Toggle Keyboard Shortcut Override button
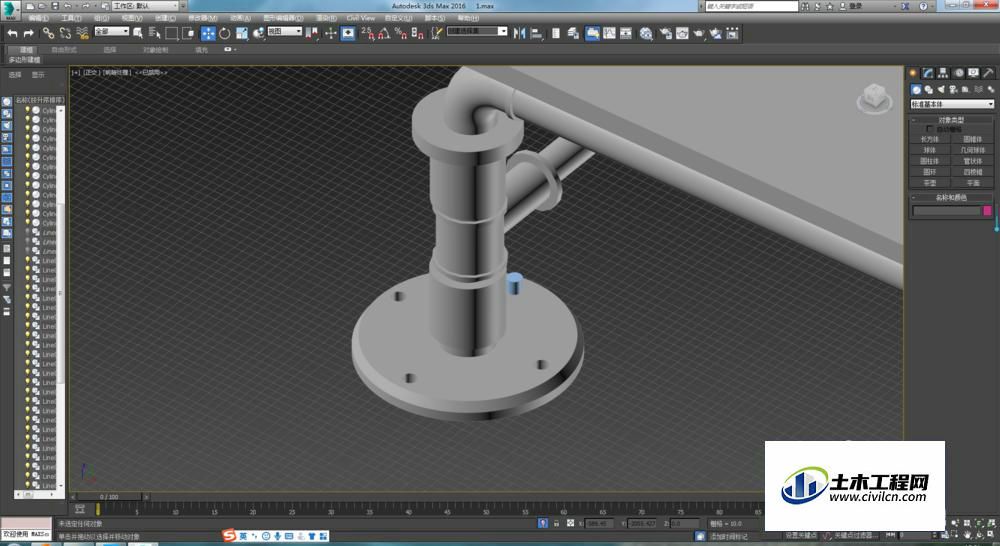 point(348,33)
